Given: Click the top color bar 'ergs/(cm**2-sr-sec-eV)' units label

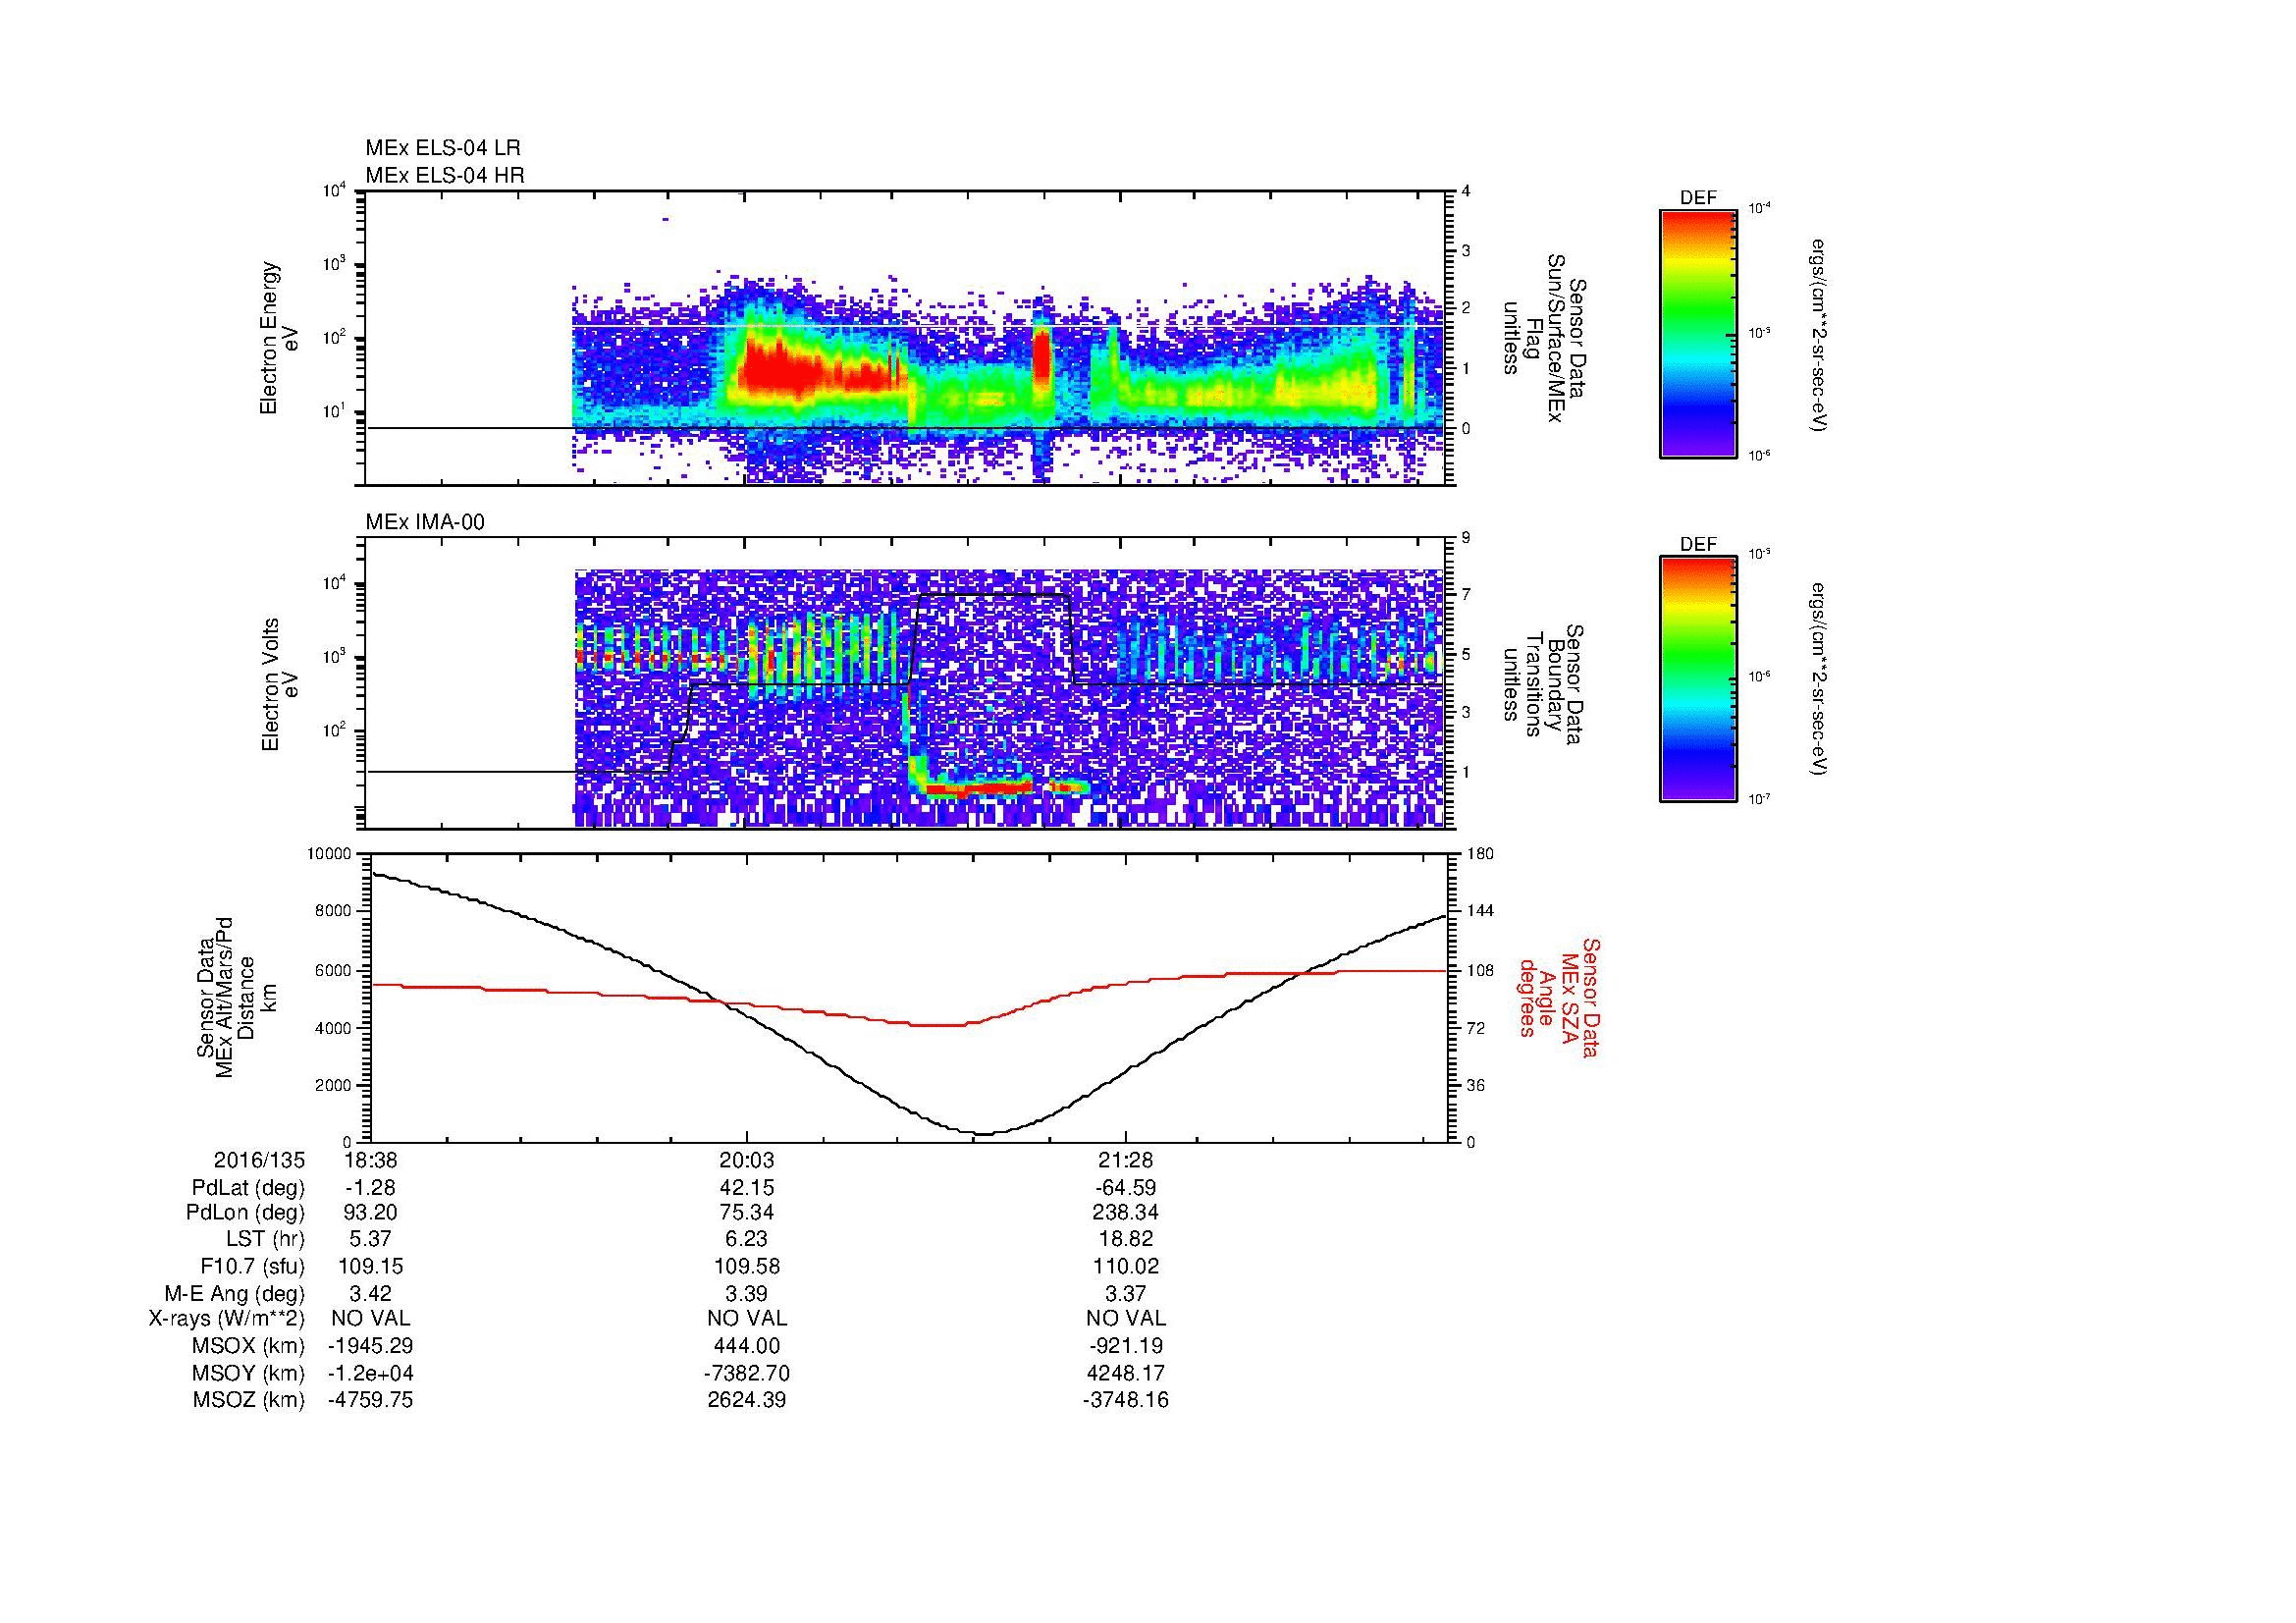Looking at the screenshot, I should point(1819,334).
